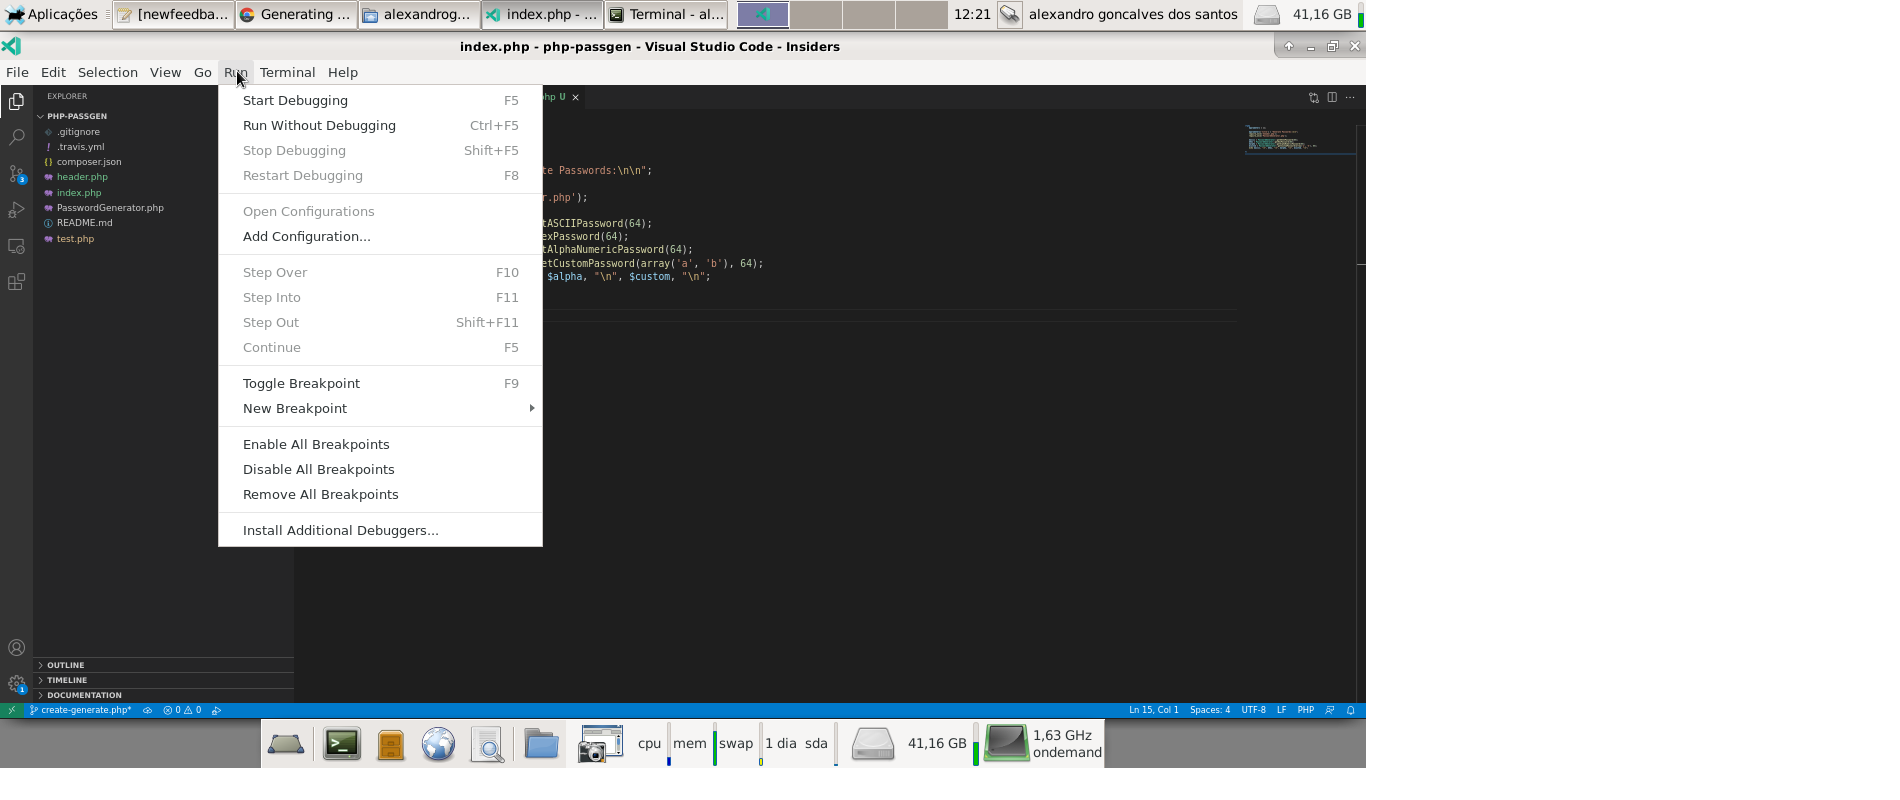
Task: Open README.md in the explorer
Action: click(x=84, y=223)
